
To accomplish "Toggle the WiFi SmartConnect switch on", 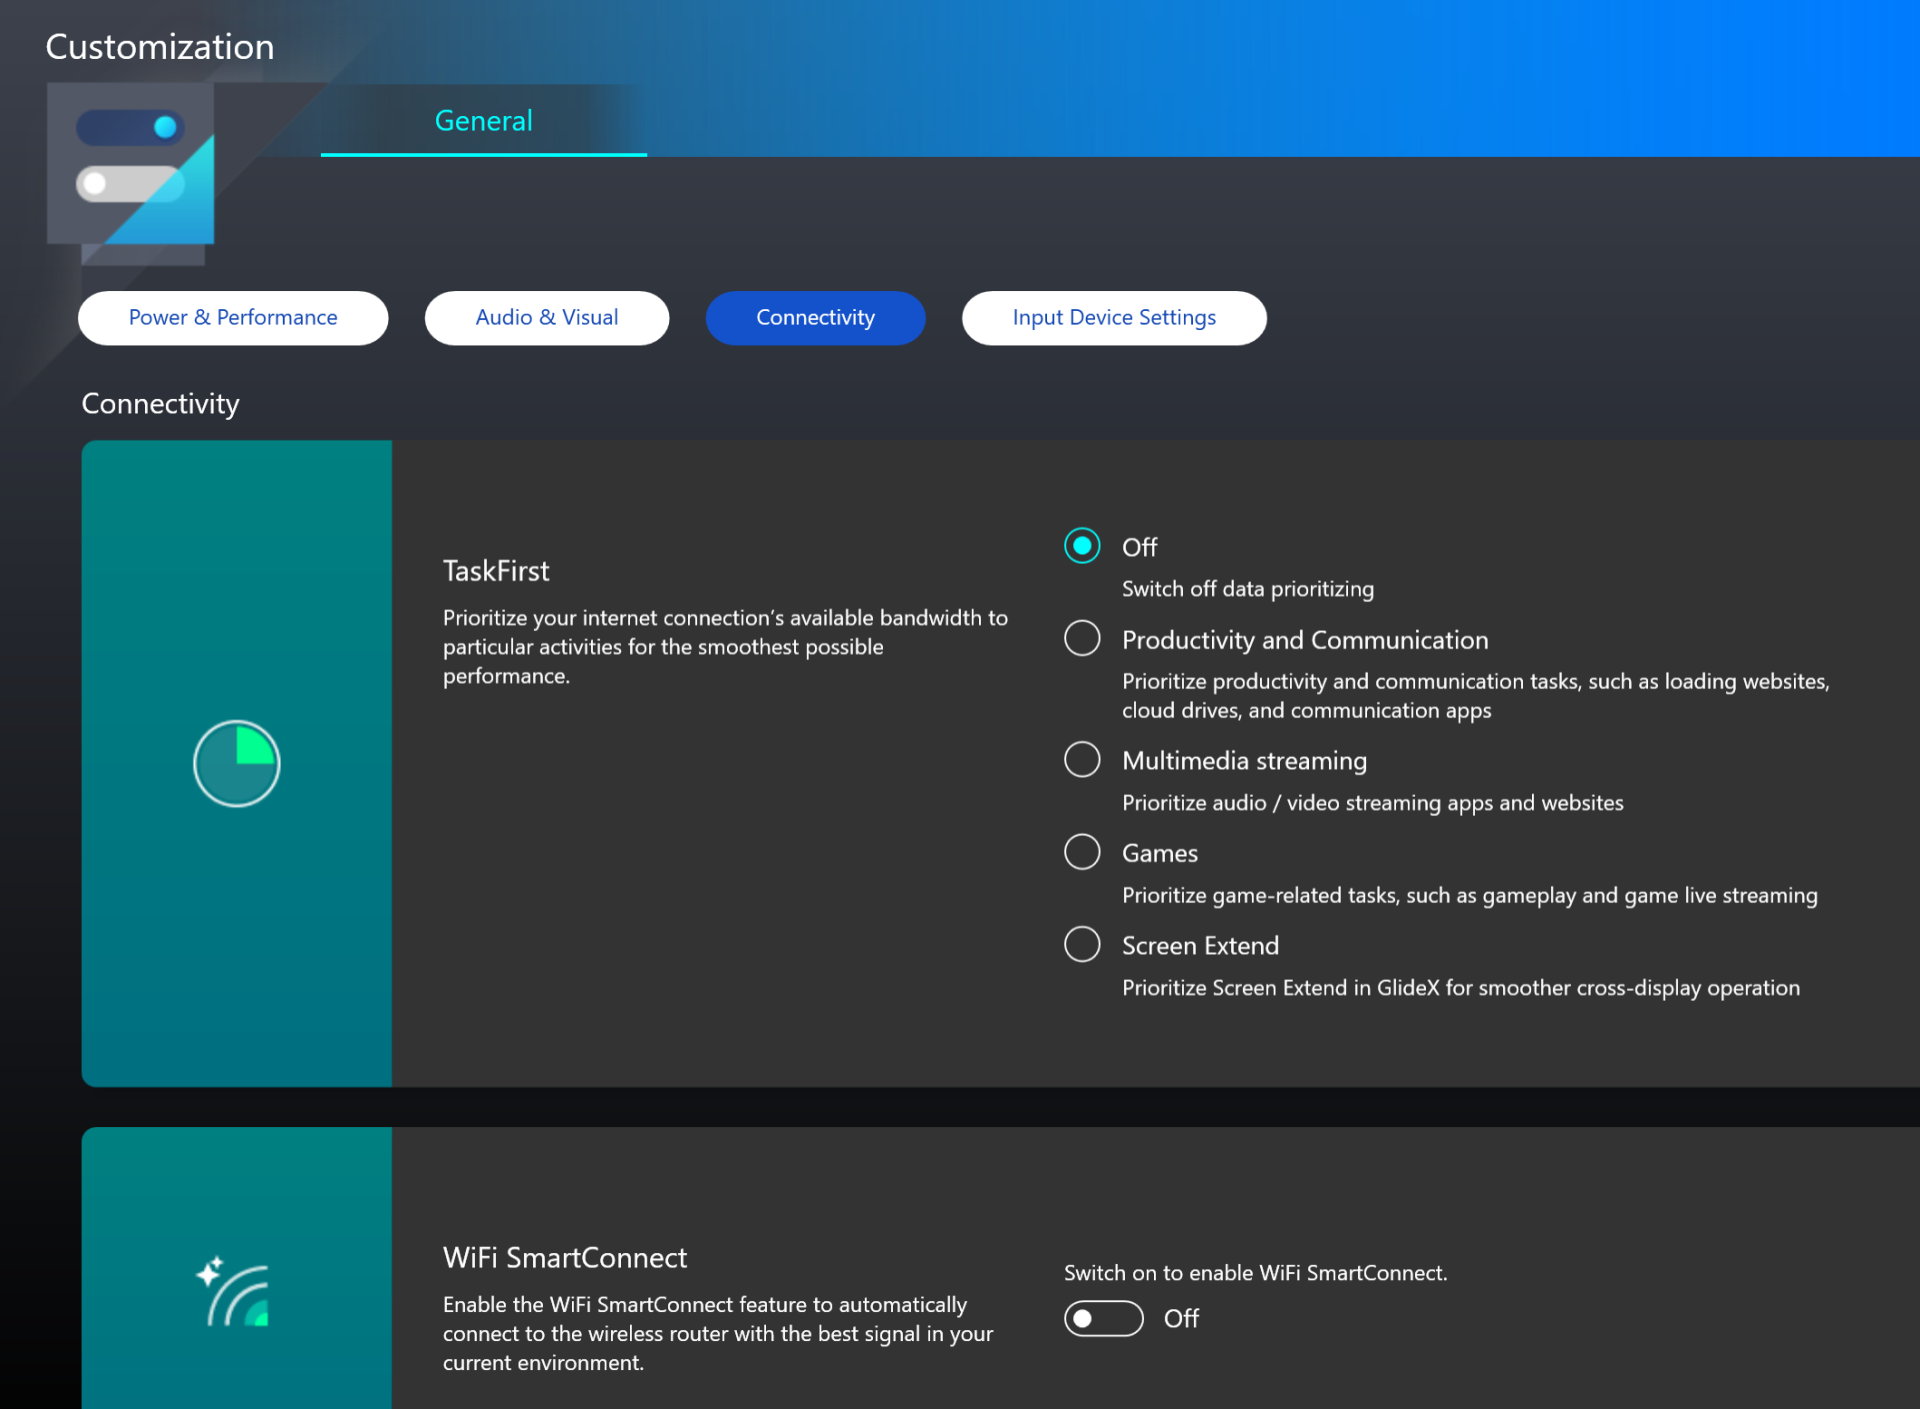I will (x=1103, y=1318).
